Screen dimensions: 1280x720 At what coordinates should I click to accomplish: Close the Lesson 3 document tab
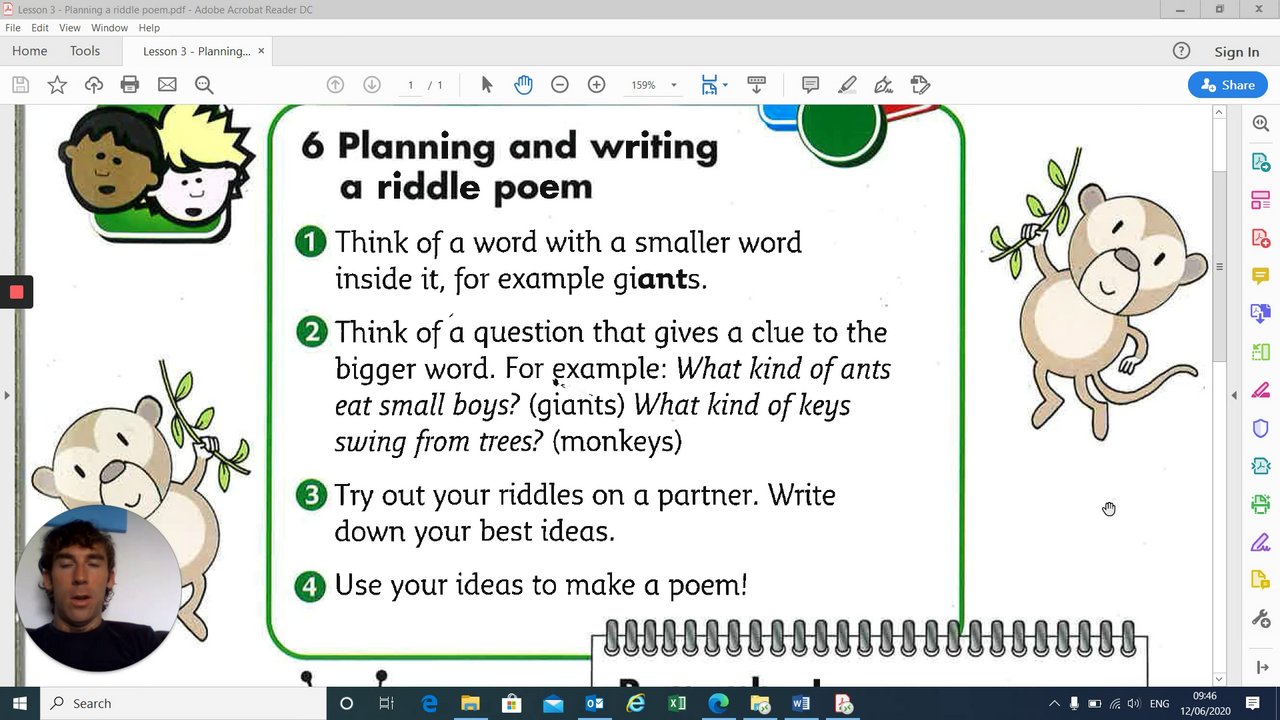click(x=262, y=51)
